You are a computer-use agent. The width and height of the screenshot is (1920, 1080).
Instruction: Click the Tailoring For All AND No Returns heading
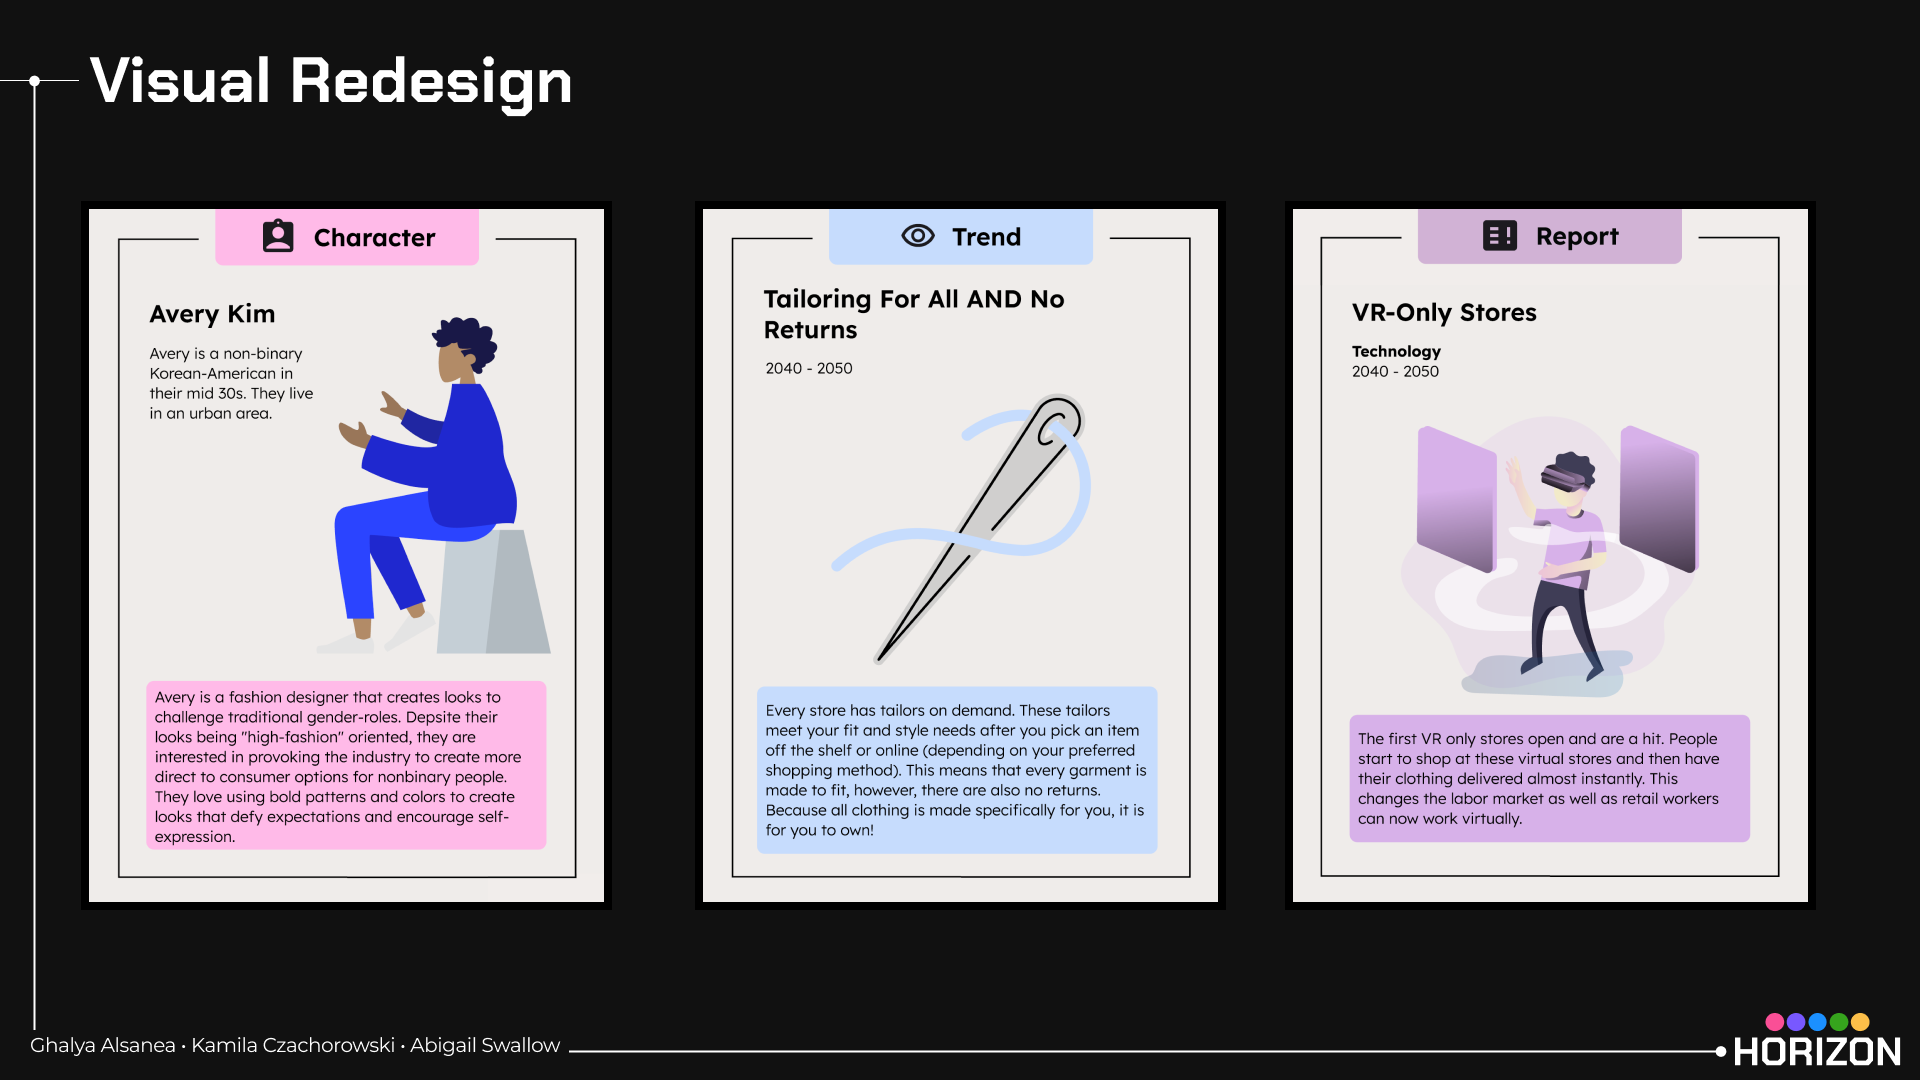point(914,314)
